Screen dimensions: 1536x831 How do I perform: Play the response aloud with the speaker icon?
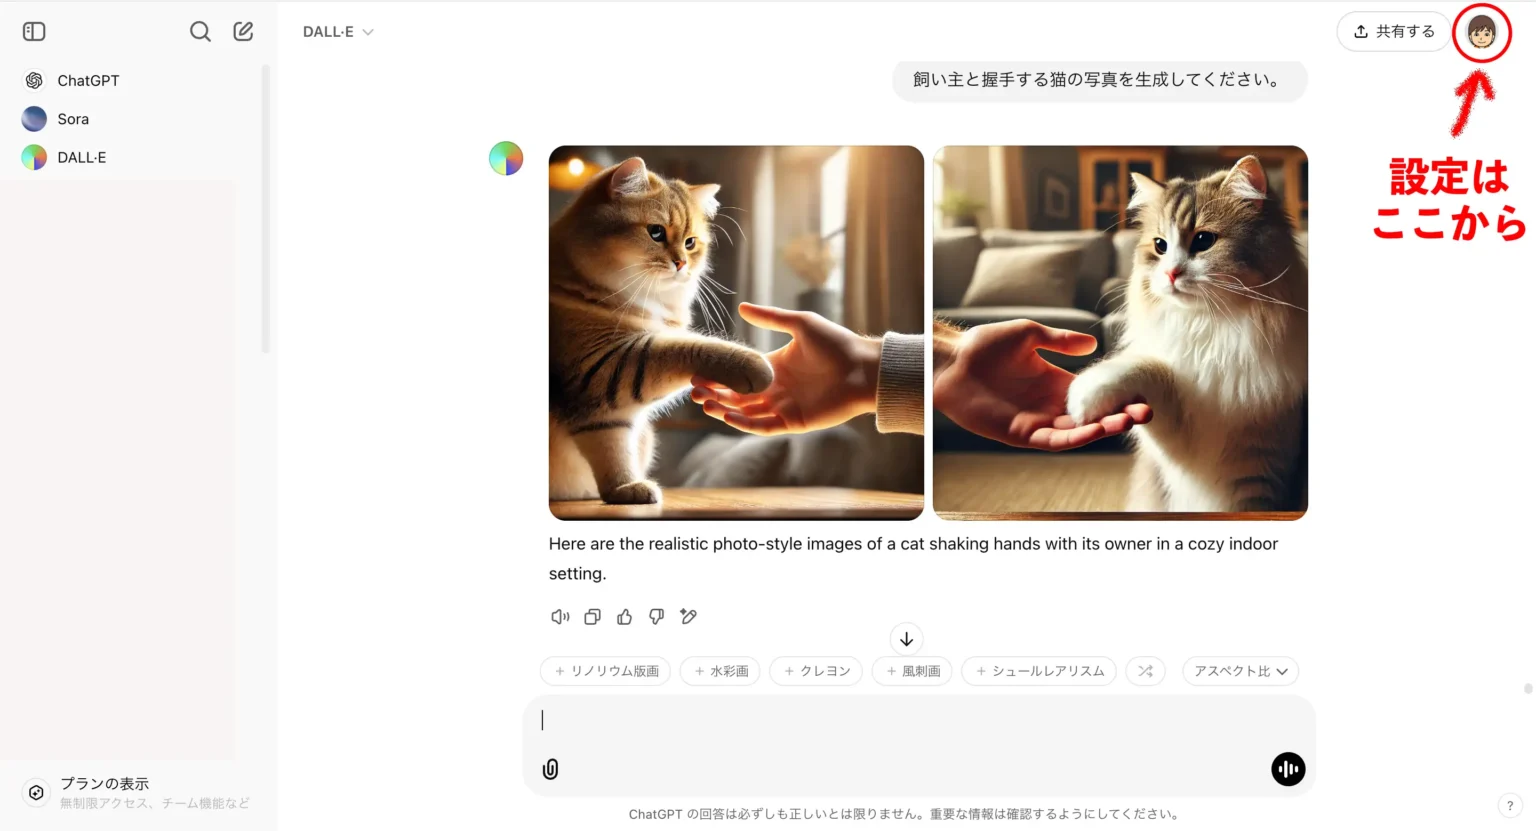point(560,617)
